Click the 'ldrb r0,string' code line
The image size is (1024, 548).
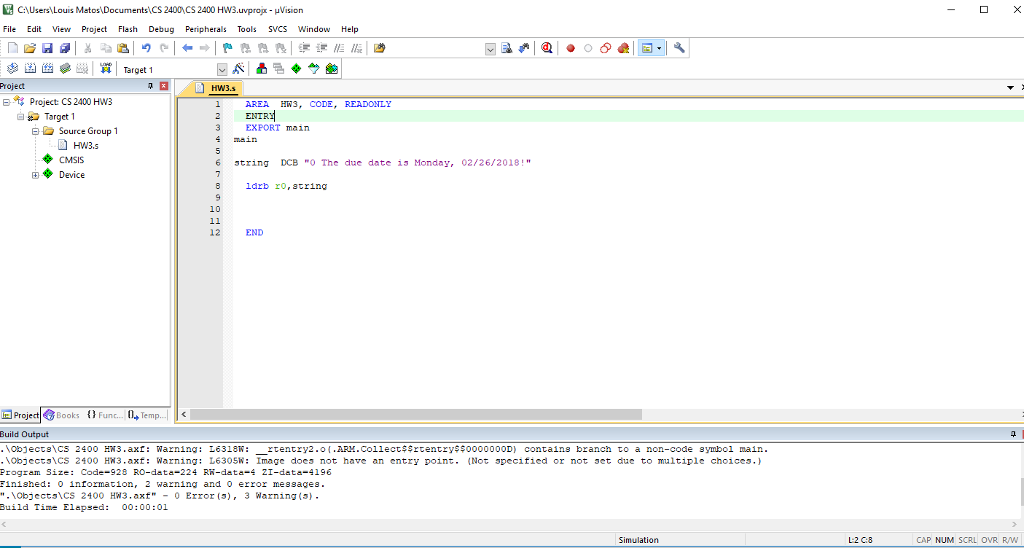286,186
